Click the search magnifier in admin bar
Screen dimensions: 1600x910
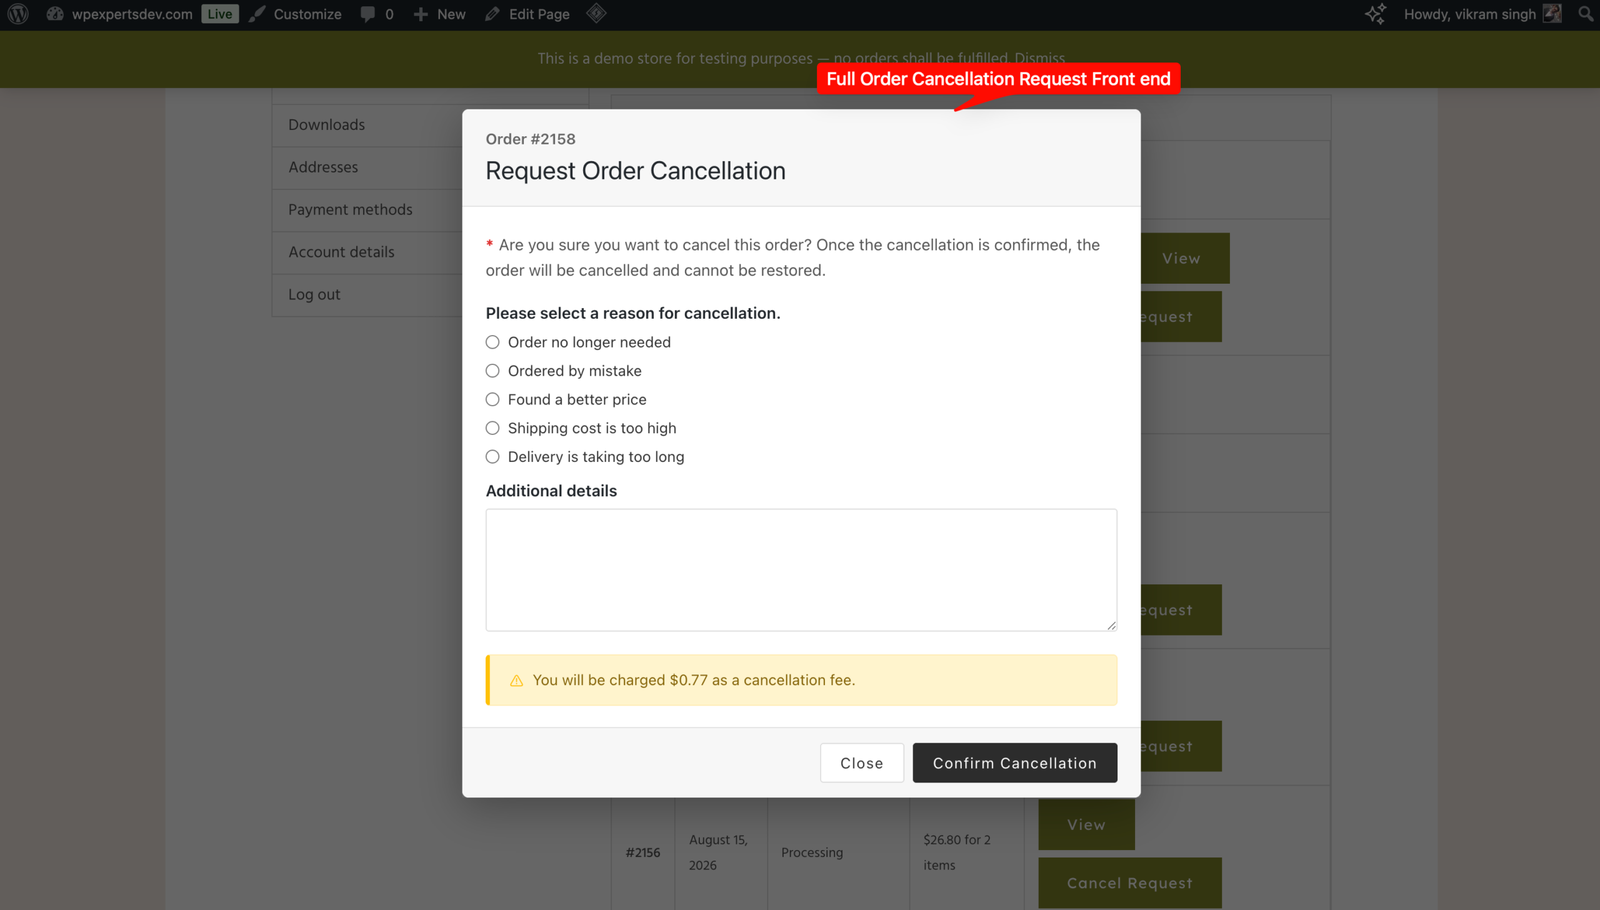[1585, 14]
